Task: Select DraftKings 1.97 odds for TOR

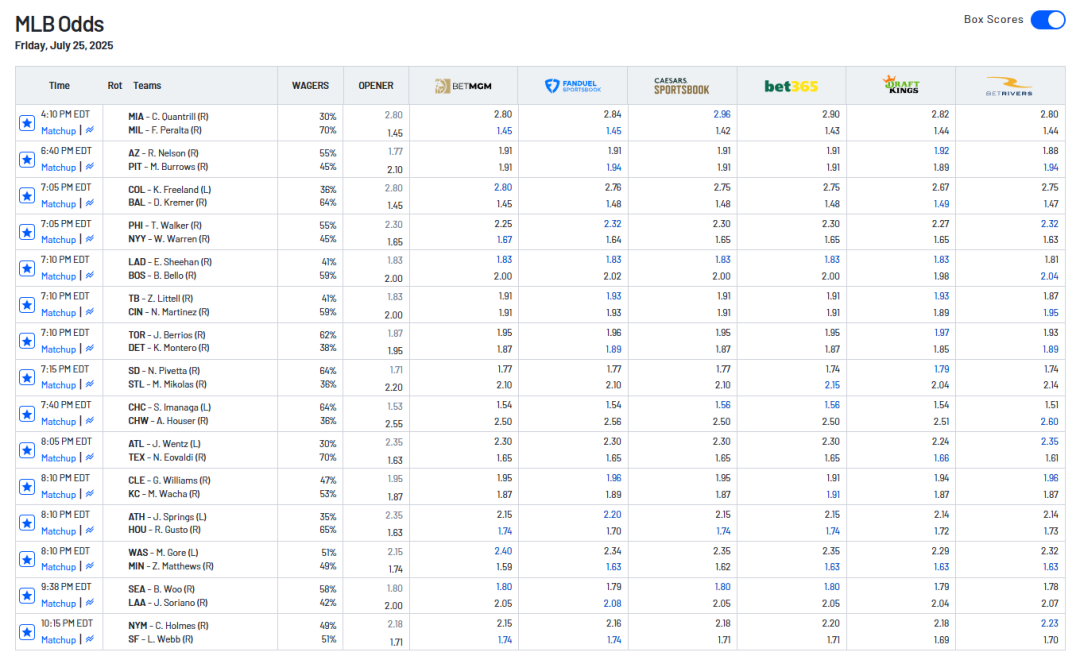Action: click(941, 333)
